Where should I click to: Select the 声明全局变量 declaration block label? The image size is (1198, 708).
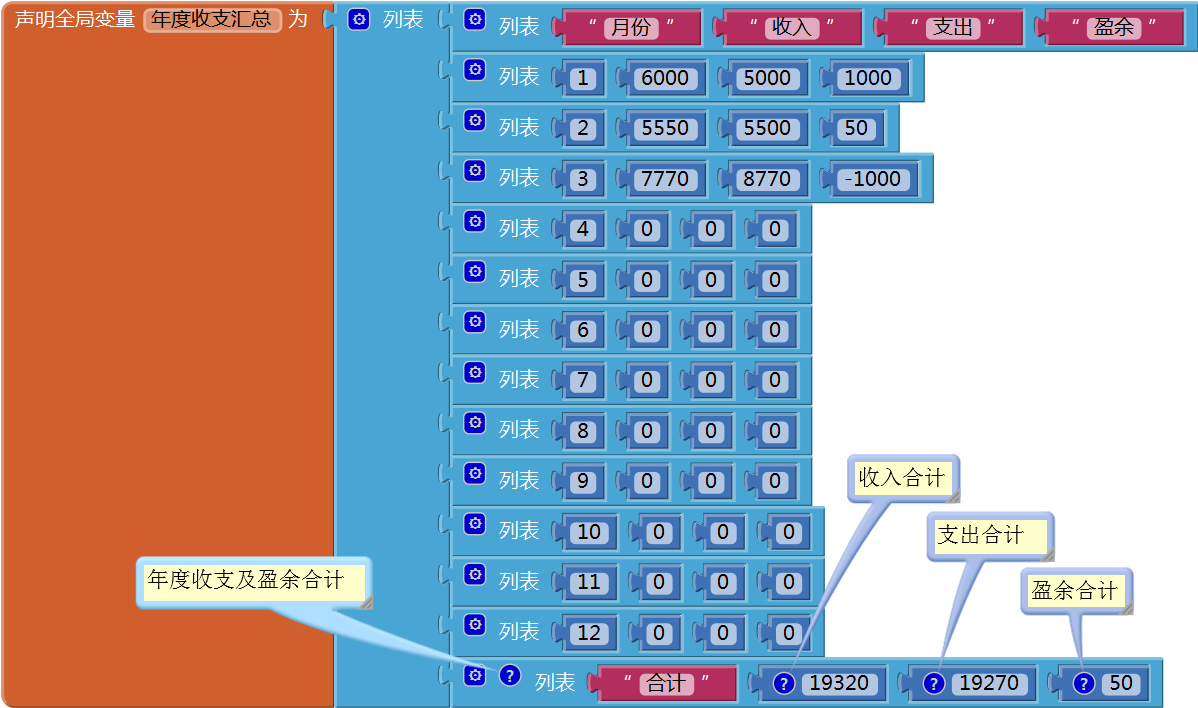pyautogui.click(x=75, y=19)
